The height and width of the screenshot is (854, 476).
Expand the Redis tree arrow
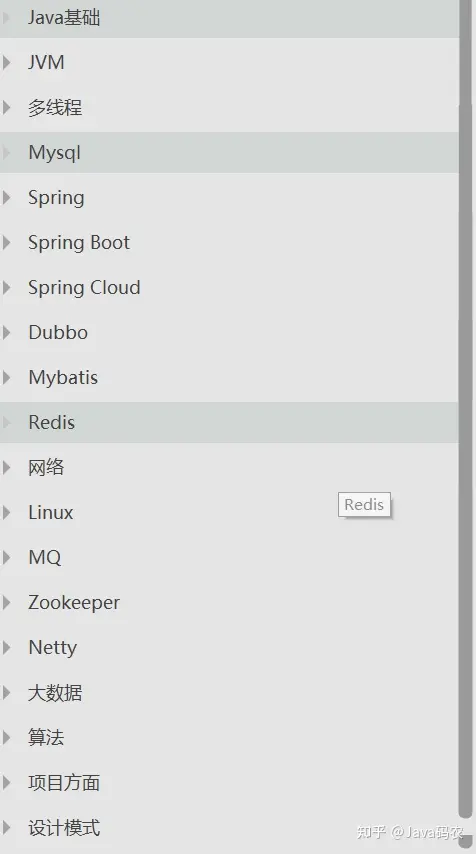click(6, 422)
